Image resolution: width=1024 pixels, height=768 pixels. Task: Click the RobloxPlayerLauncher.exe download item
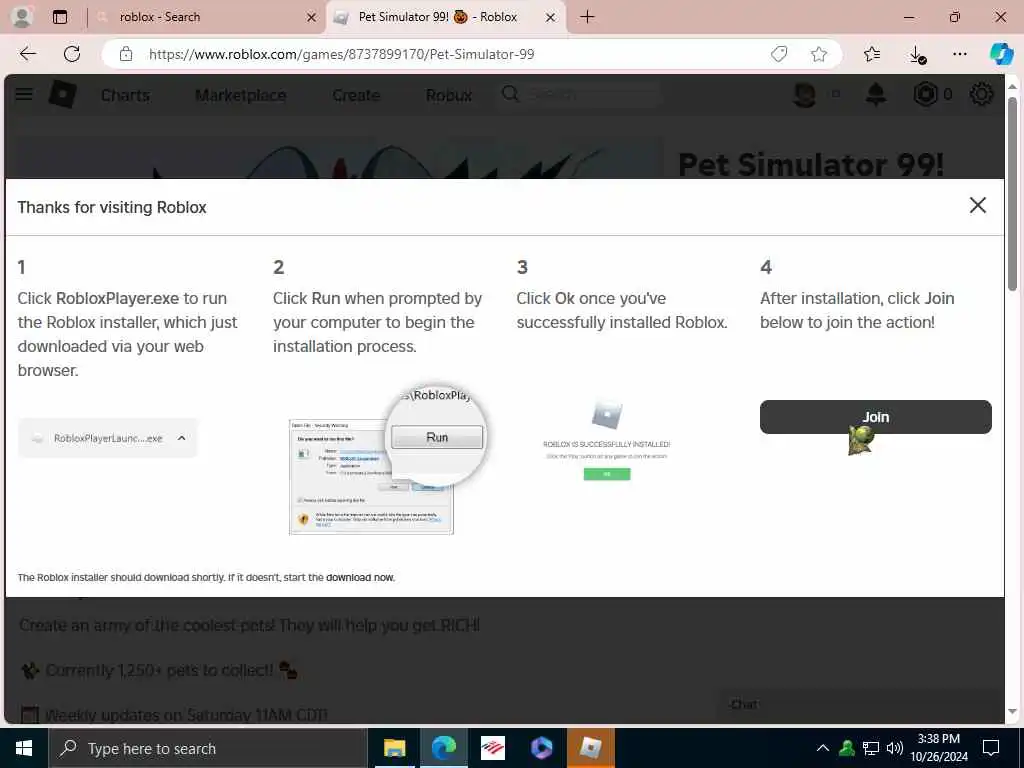click(107, 438)
